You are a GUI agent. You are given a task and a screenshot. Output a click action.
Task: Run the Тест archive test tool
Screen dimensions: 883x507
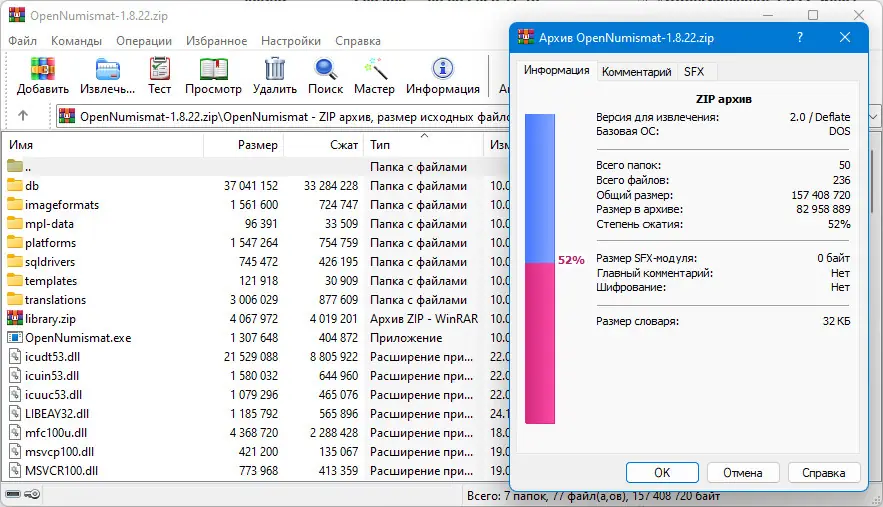click(x=159, y=69)
